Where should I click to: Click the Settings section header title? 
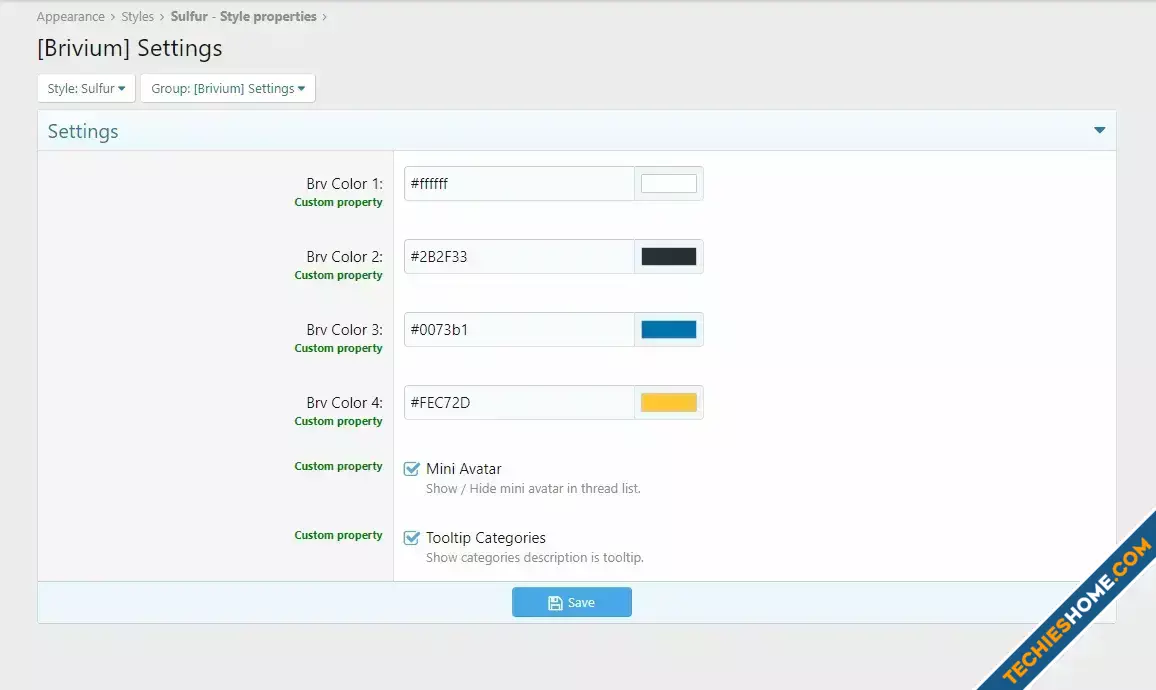coord(83,132)
